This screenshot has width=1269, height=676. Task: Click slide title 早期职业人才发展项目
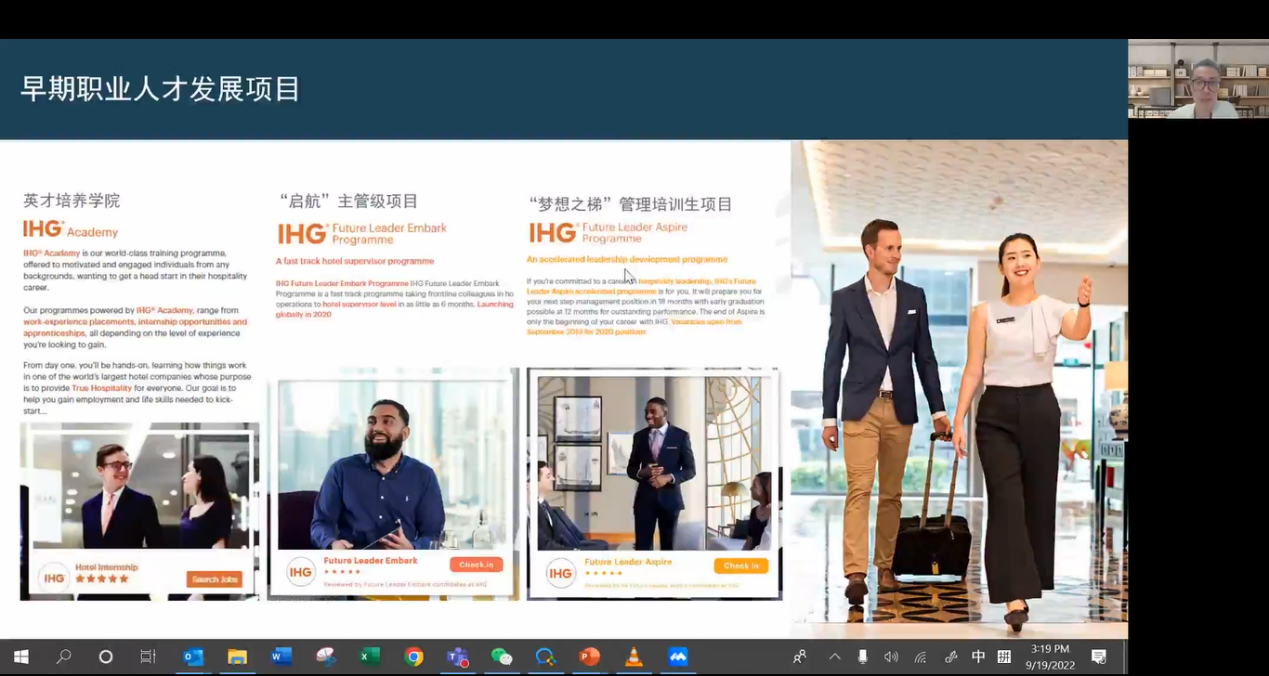(161, 89)
